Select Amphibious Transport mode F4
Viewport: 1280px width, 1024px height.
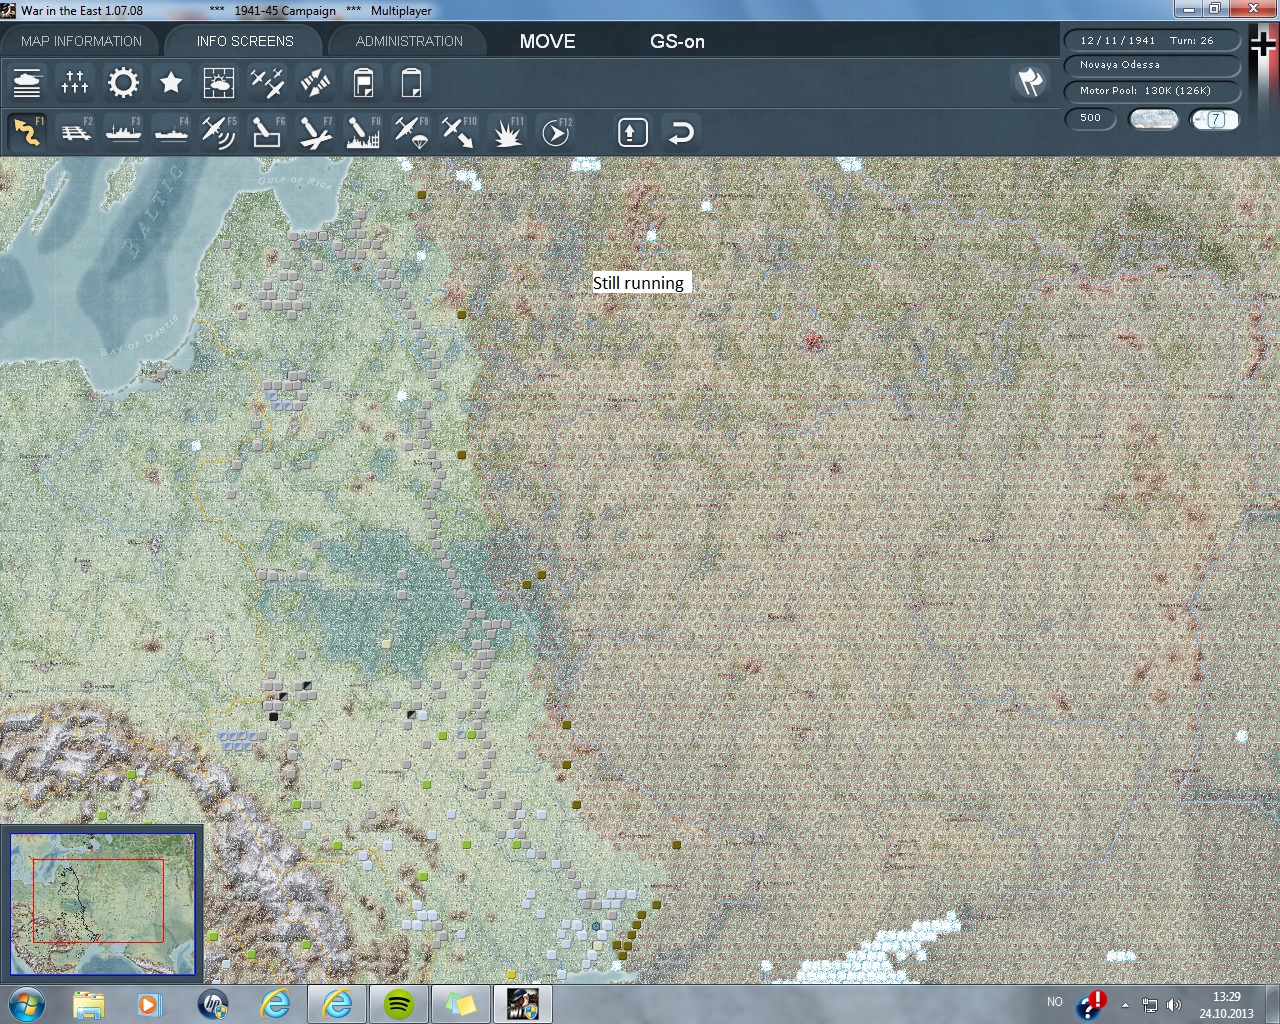(x=171, y=132)
